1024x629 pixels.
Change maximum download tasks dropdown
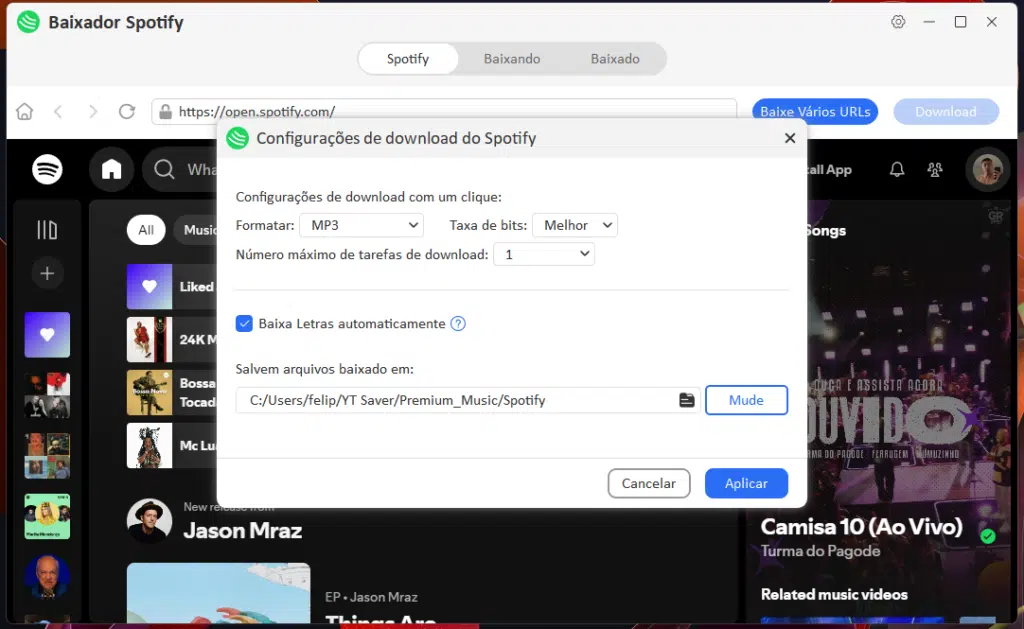(x=544, y=253)
